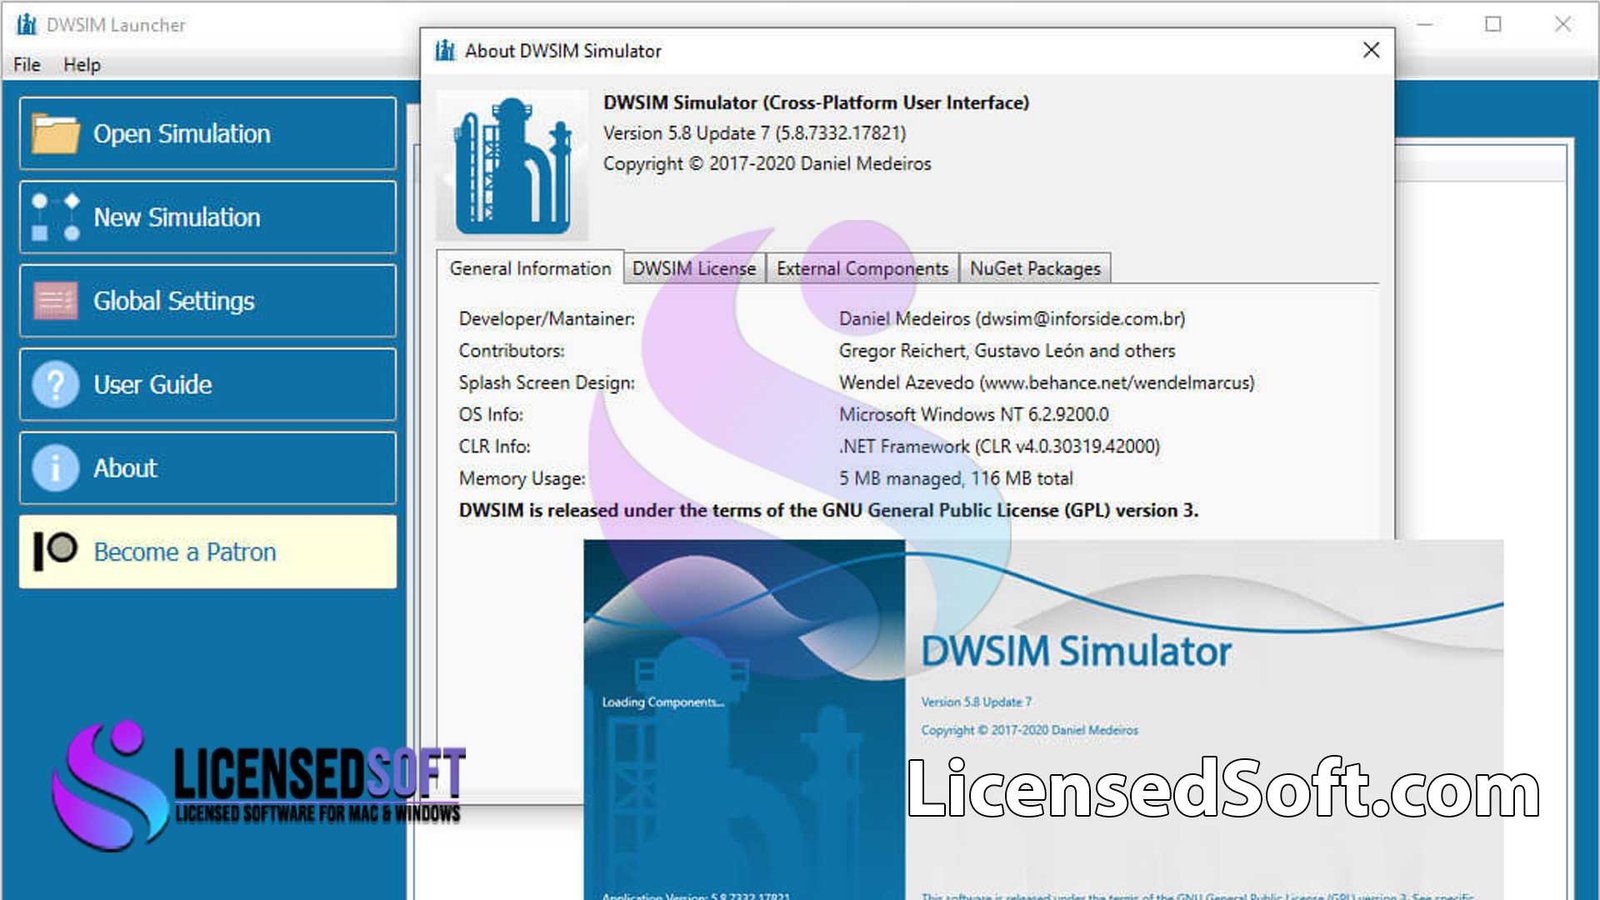Open the Help menu
The height and width of the screenshot is (900, 1600).
click(x=82, y=64)
